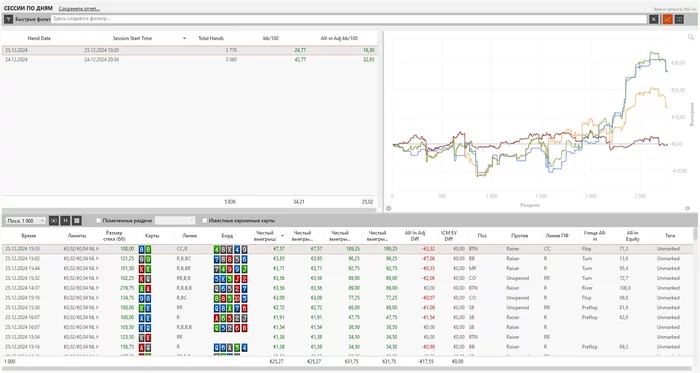Sort by bb/100 column header

pyautogui.click(x=271, y=38)
